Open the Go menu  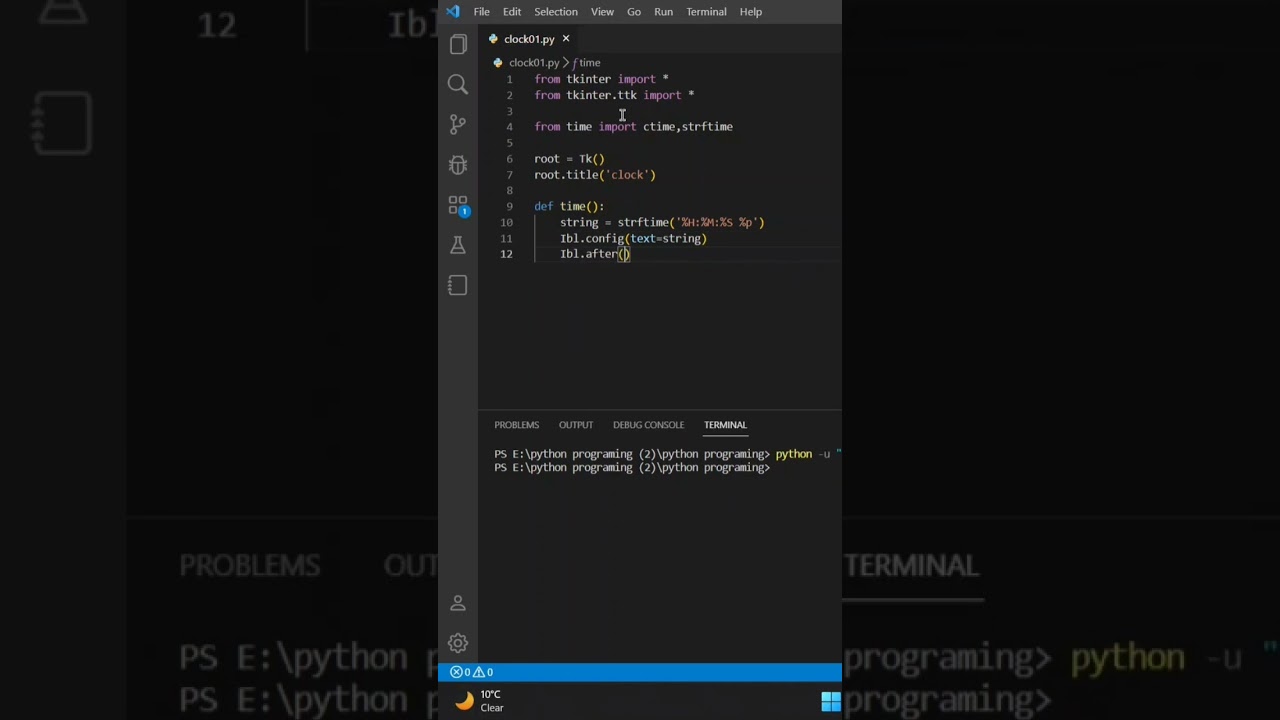(634, 12)
